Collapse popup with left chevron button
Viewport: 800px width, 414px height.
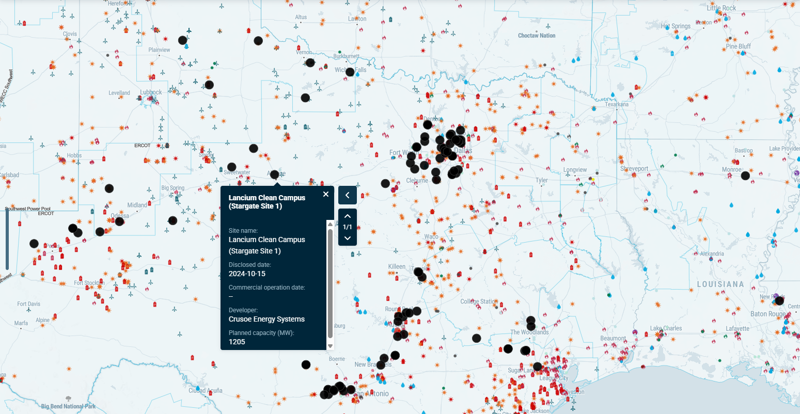coord(347,195)
